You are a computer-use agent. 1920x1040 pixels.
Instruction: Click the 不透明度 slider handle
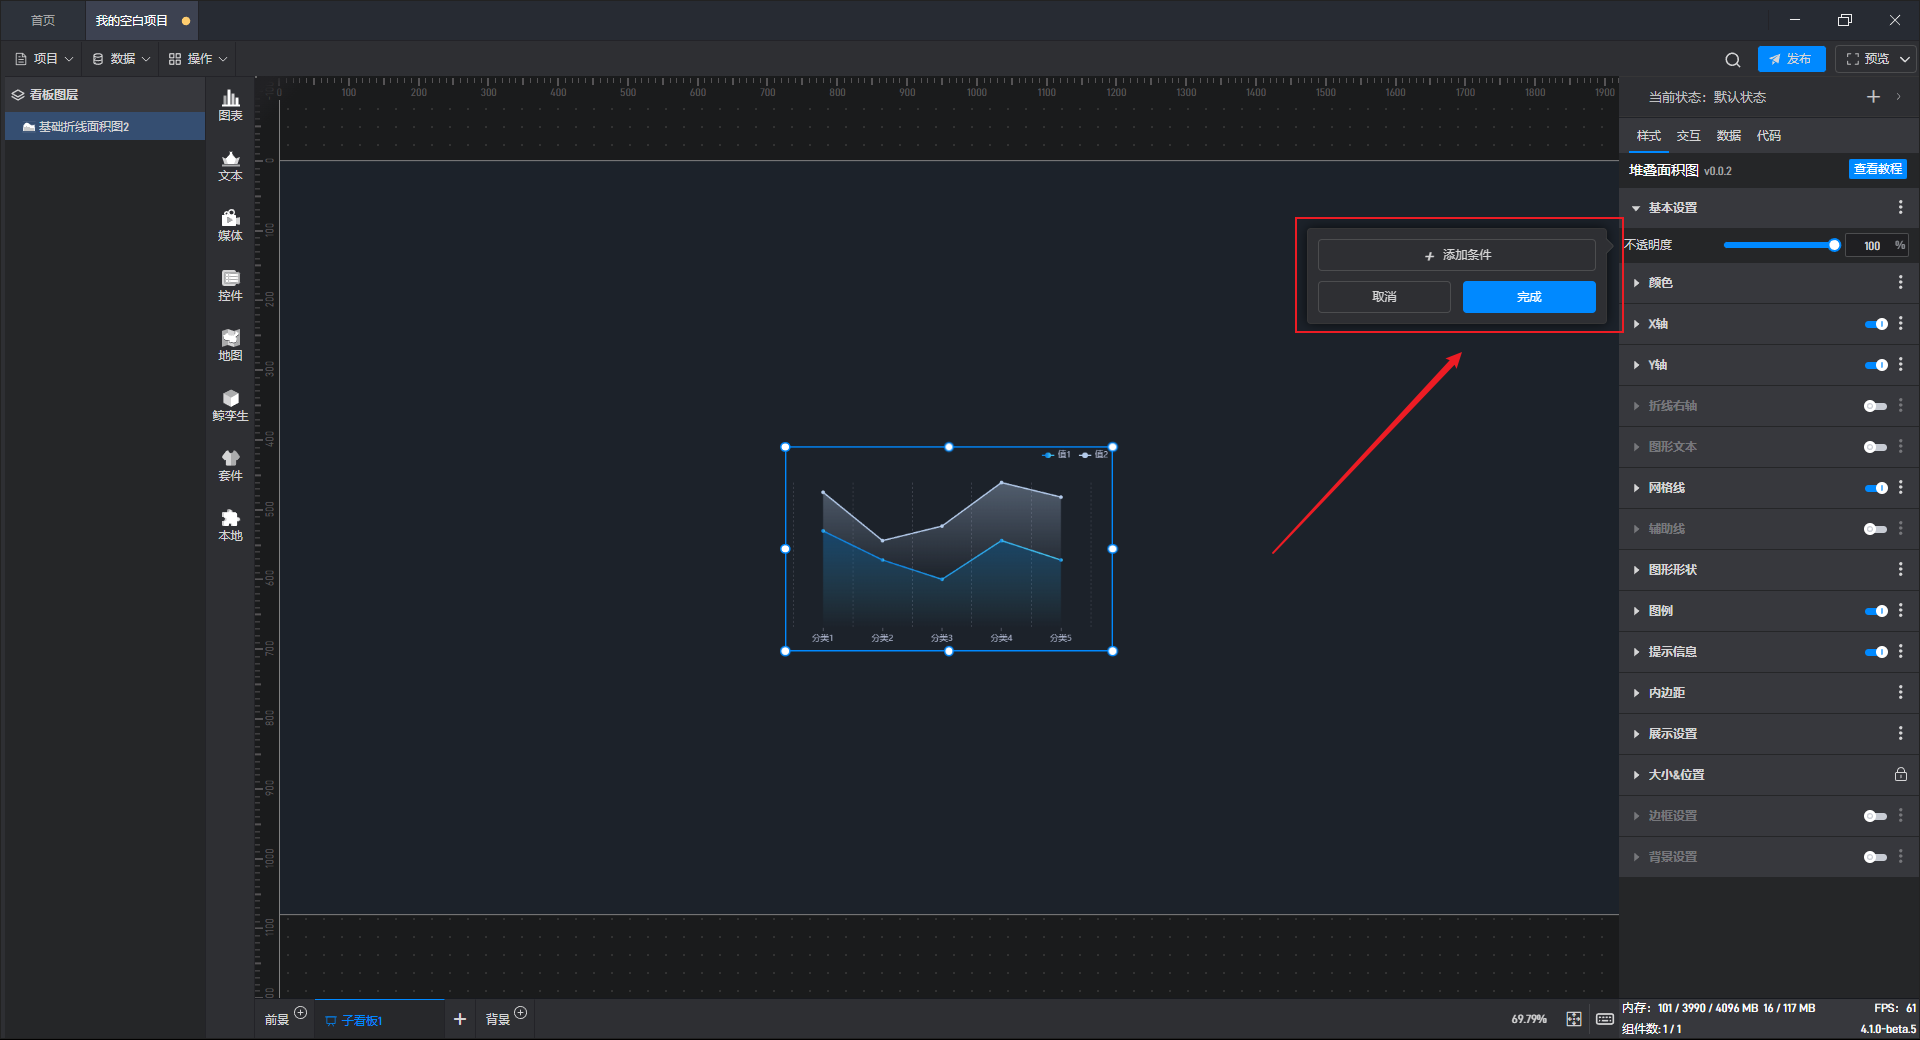point(1834,245)
